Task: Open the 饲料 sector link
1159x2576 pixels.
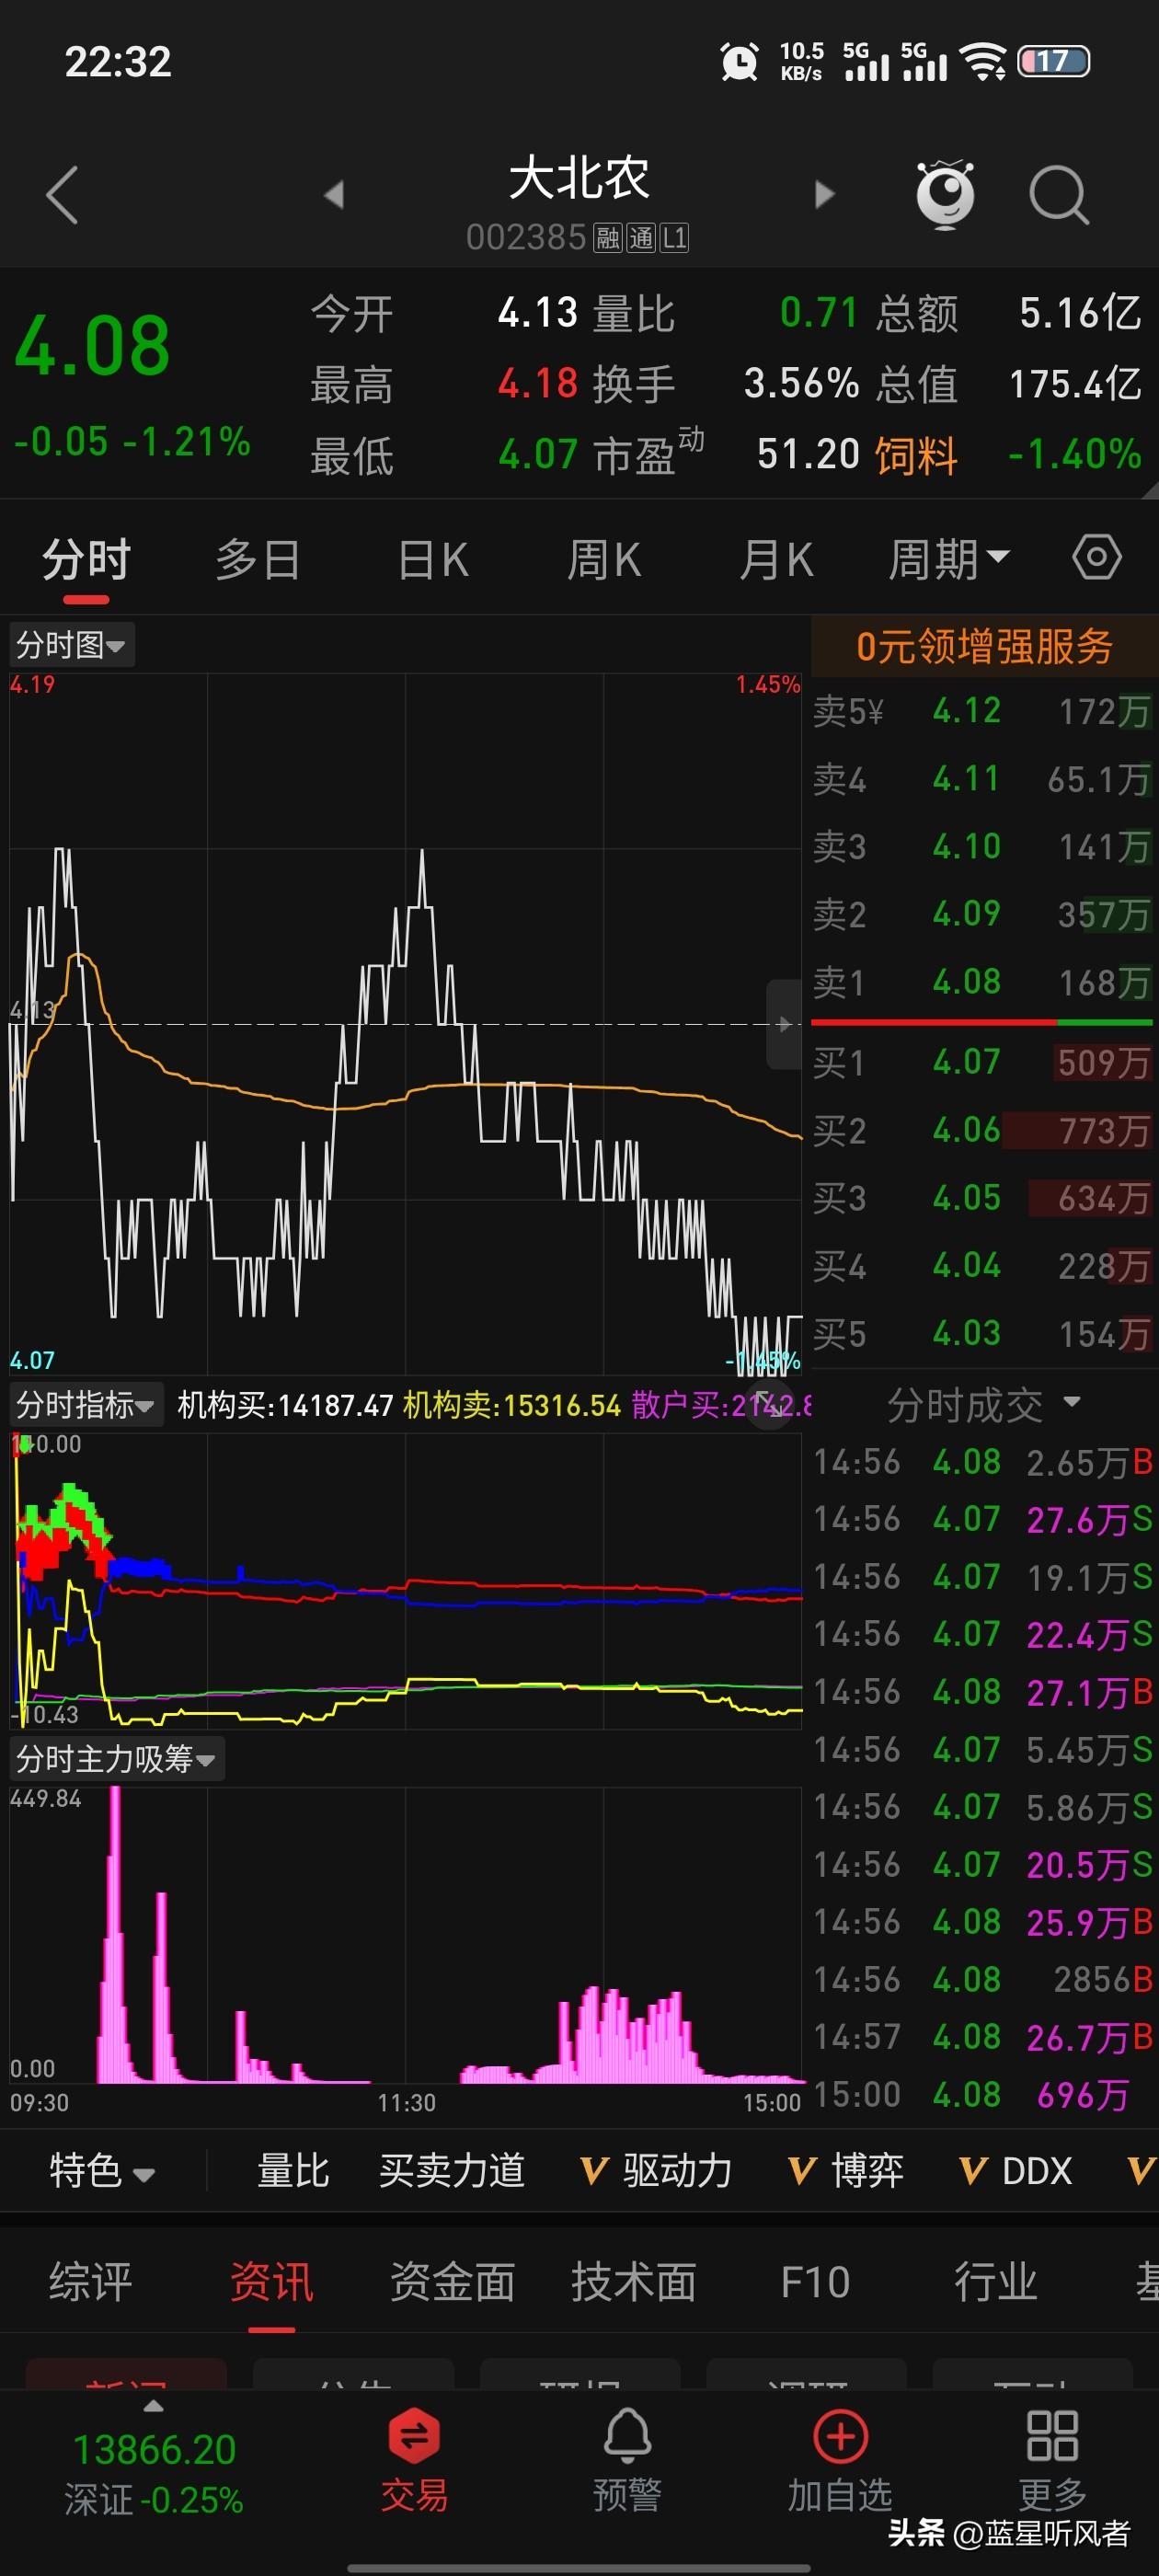Action: tap(916, 455)
